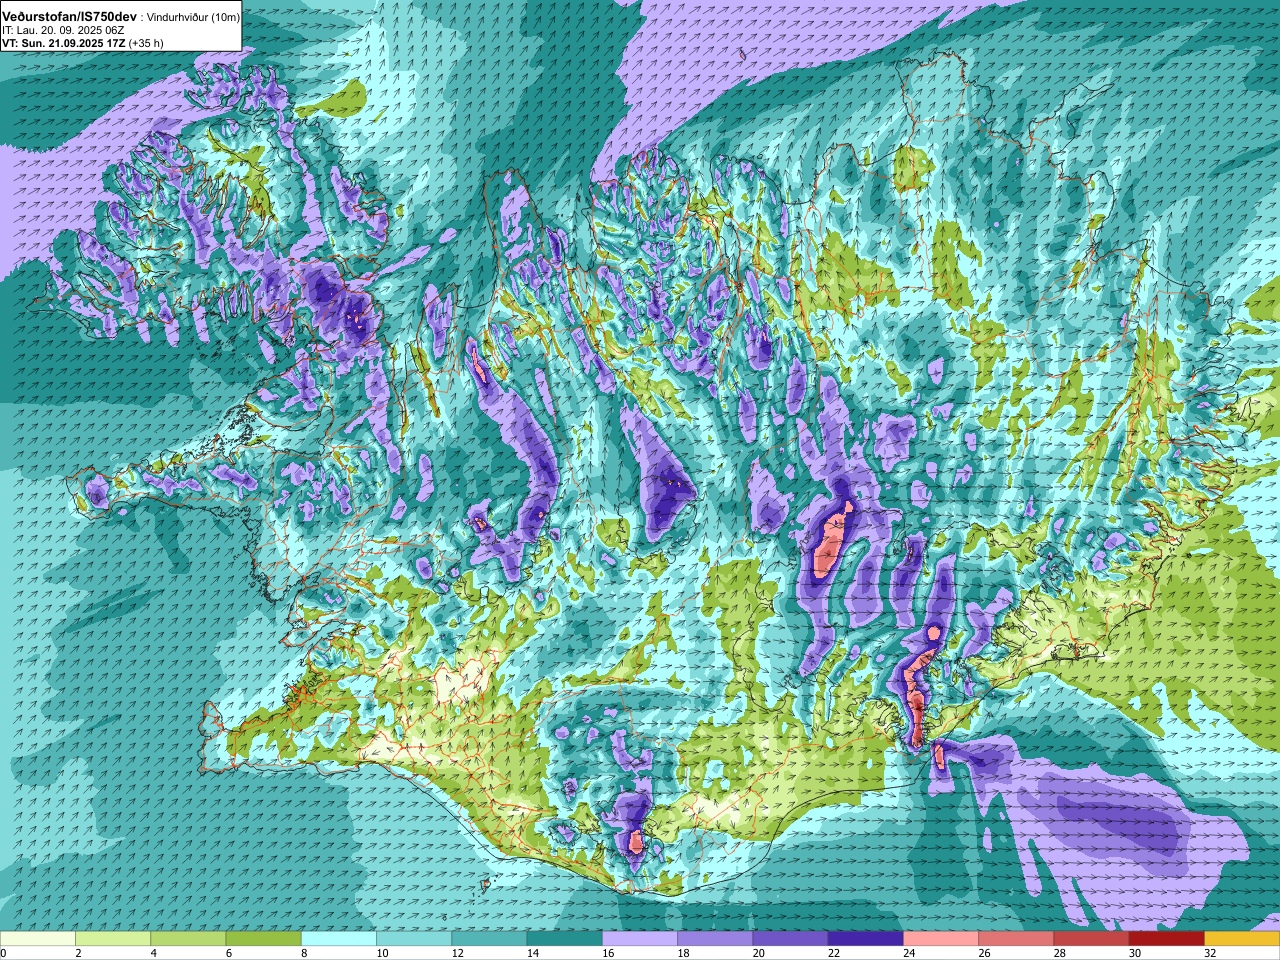The image size is (1280, 960).
Task: Select the light purple 16–18 legend swatch
Action: (x=640, y=939)
